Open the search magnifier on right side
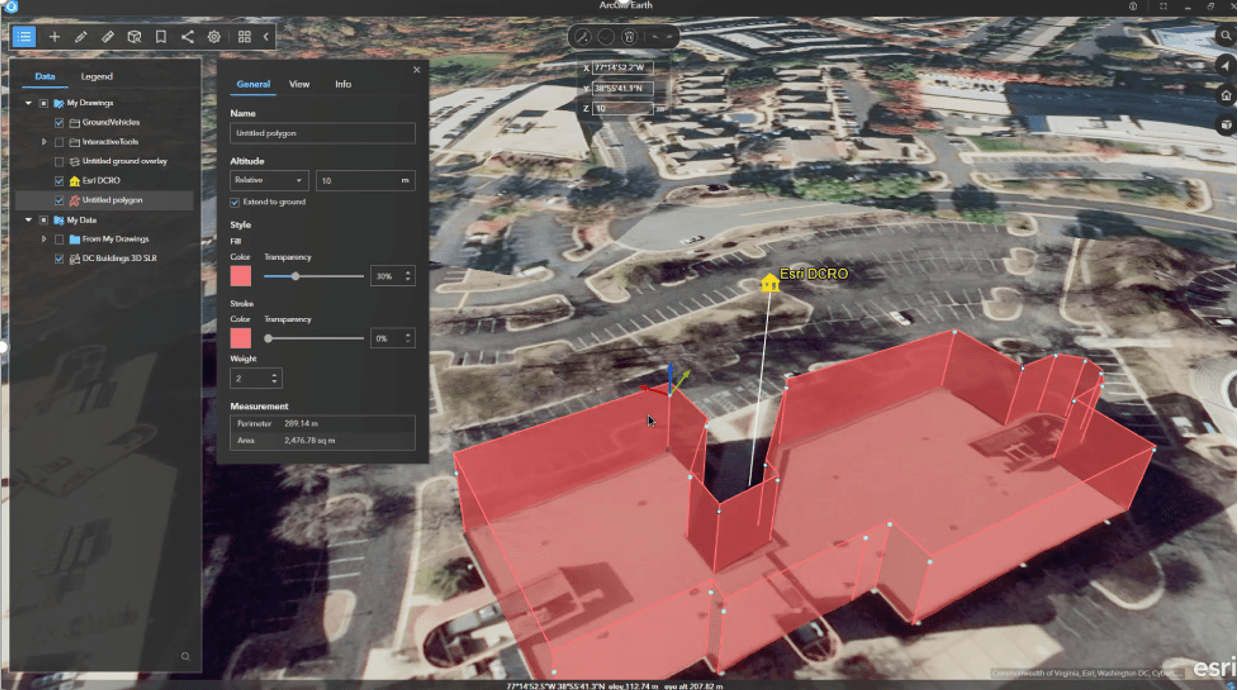The height and width of the screenshot is (690, 1238). pyautogui.click(x=1226, y=36)
